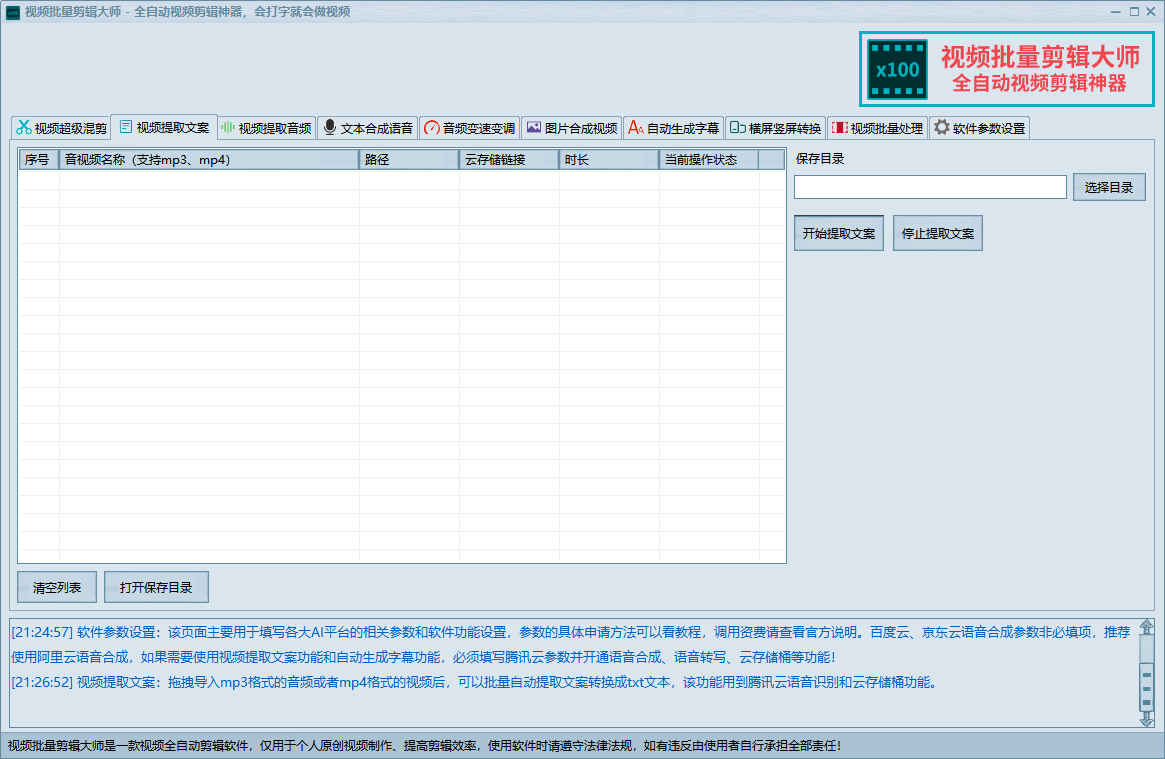Click the 音视频名称 column header
The image size is (1165, 759).
click(209, 160)
